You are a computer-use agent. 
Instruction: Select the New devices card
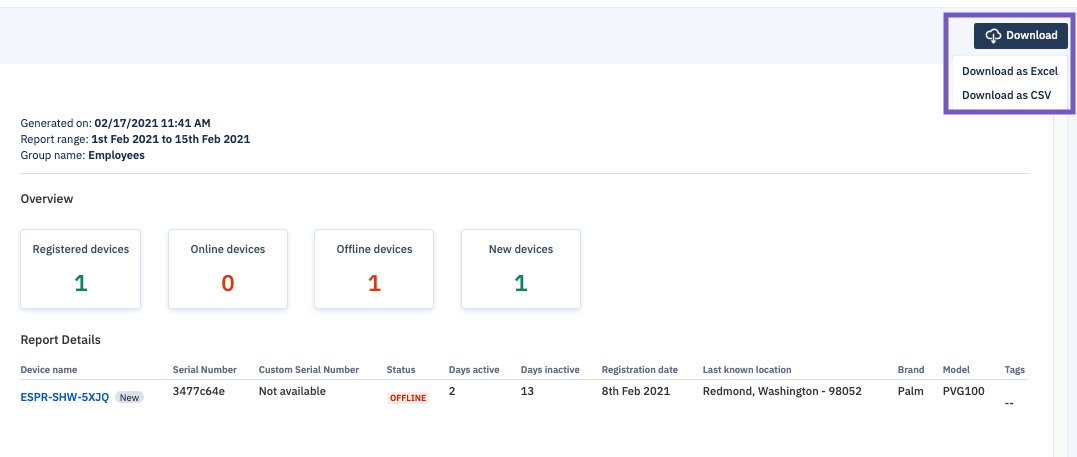pyautogui.click(x=521, y=269)
